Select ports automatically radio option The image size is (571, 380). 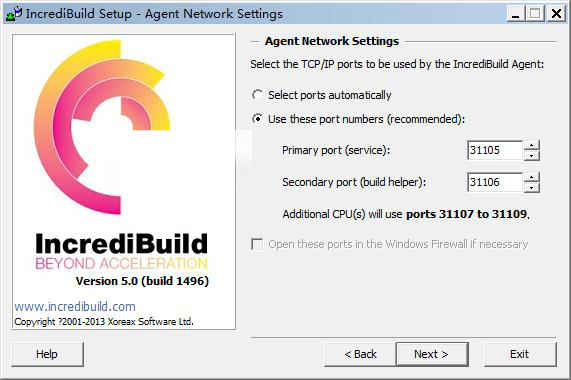pyautogui.click(x=257, y=95)
